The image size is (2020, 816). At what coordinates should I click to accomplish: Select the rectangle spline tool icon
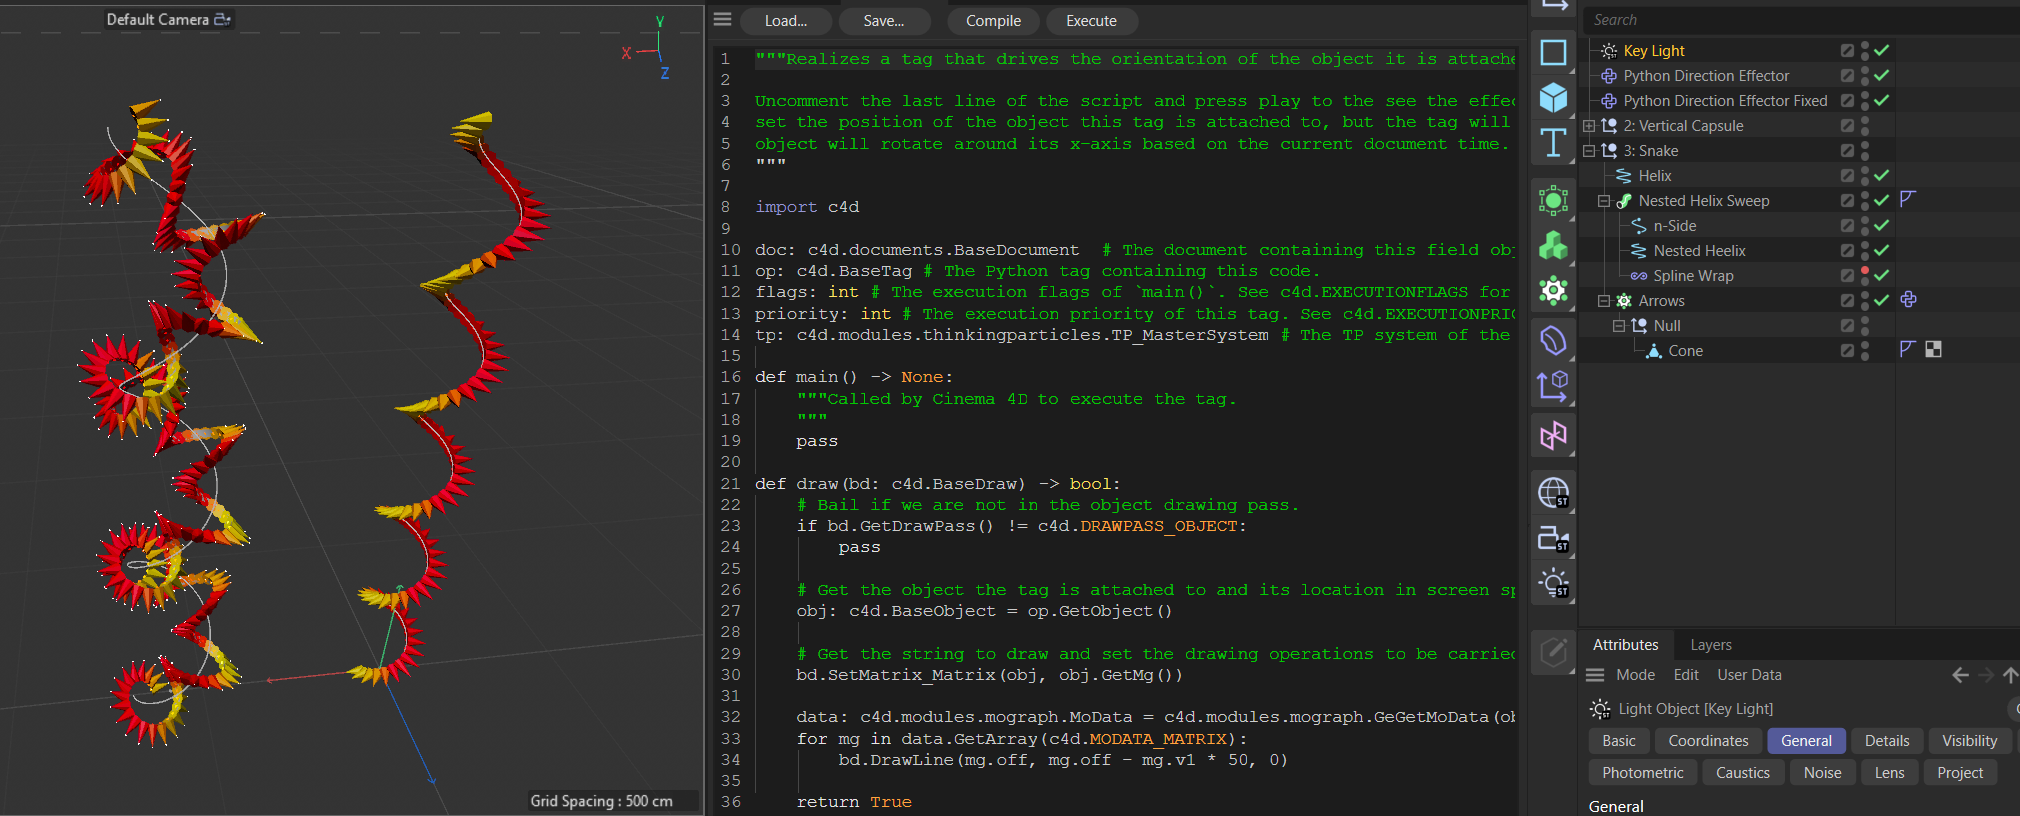click(x=1553, y=52)
